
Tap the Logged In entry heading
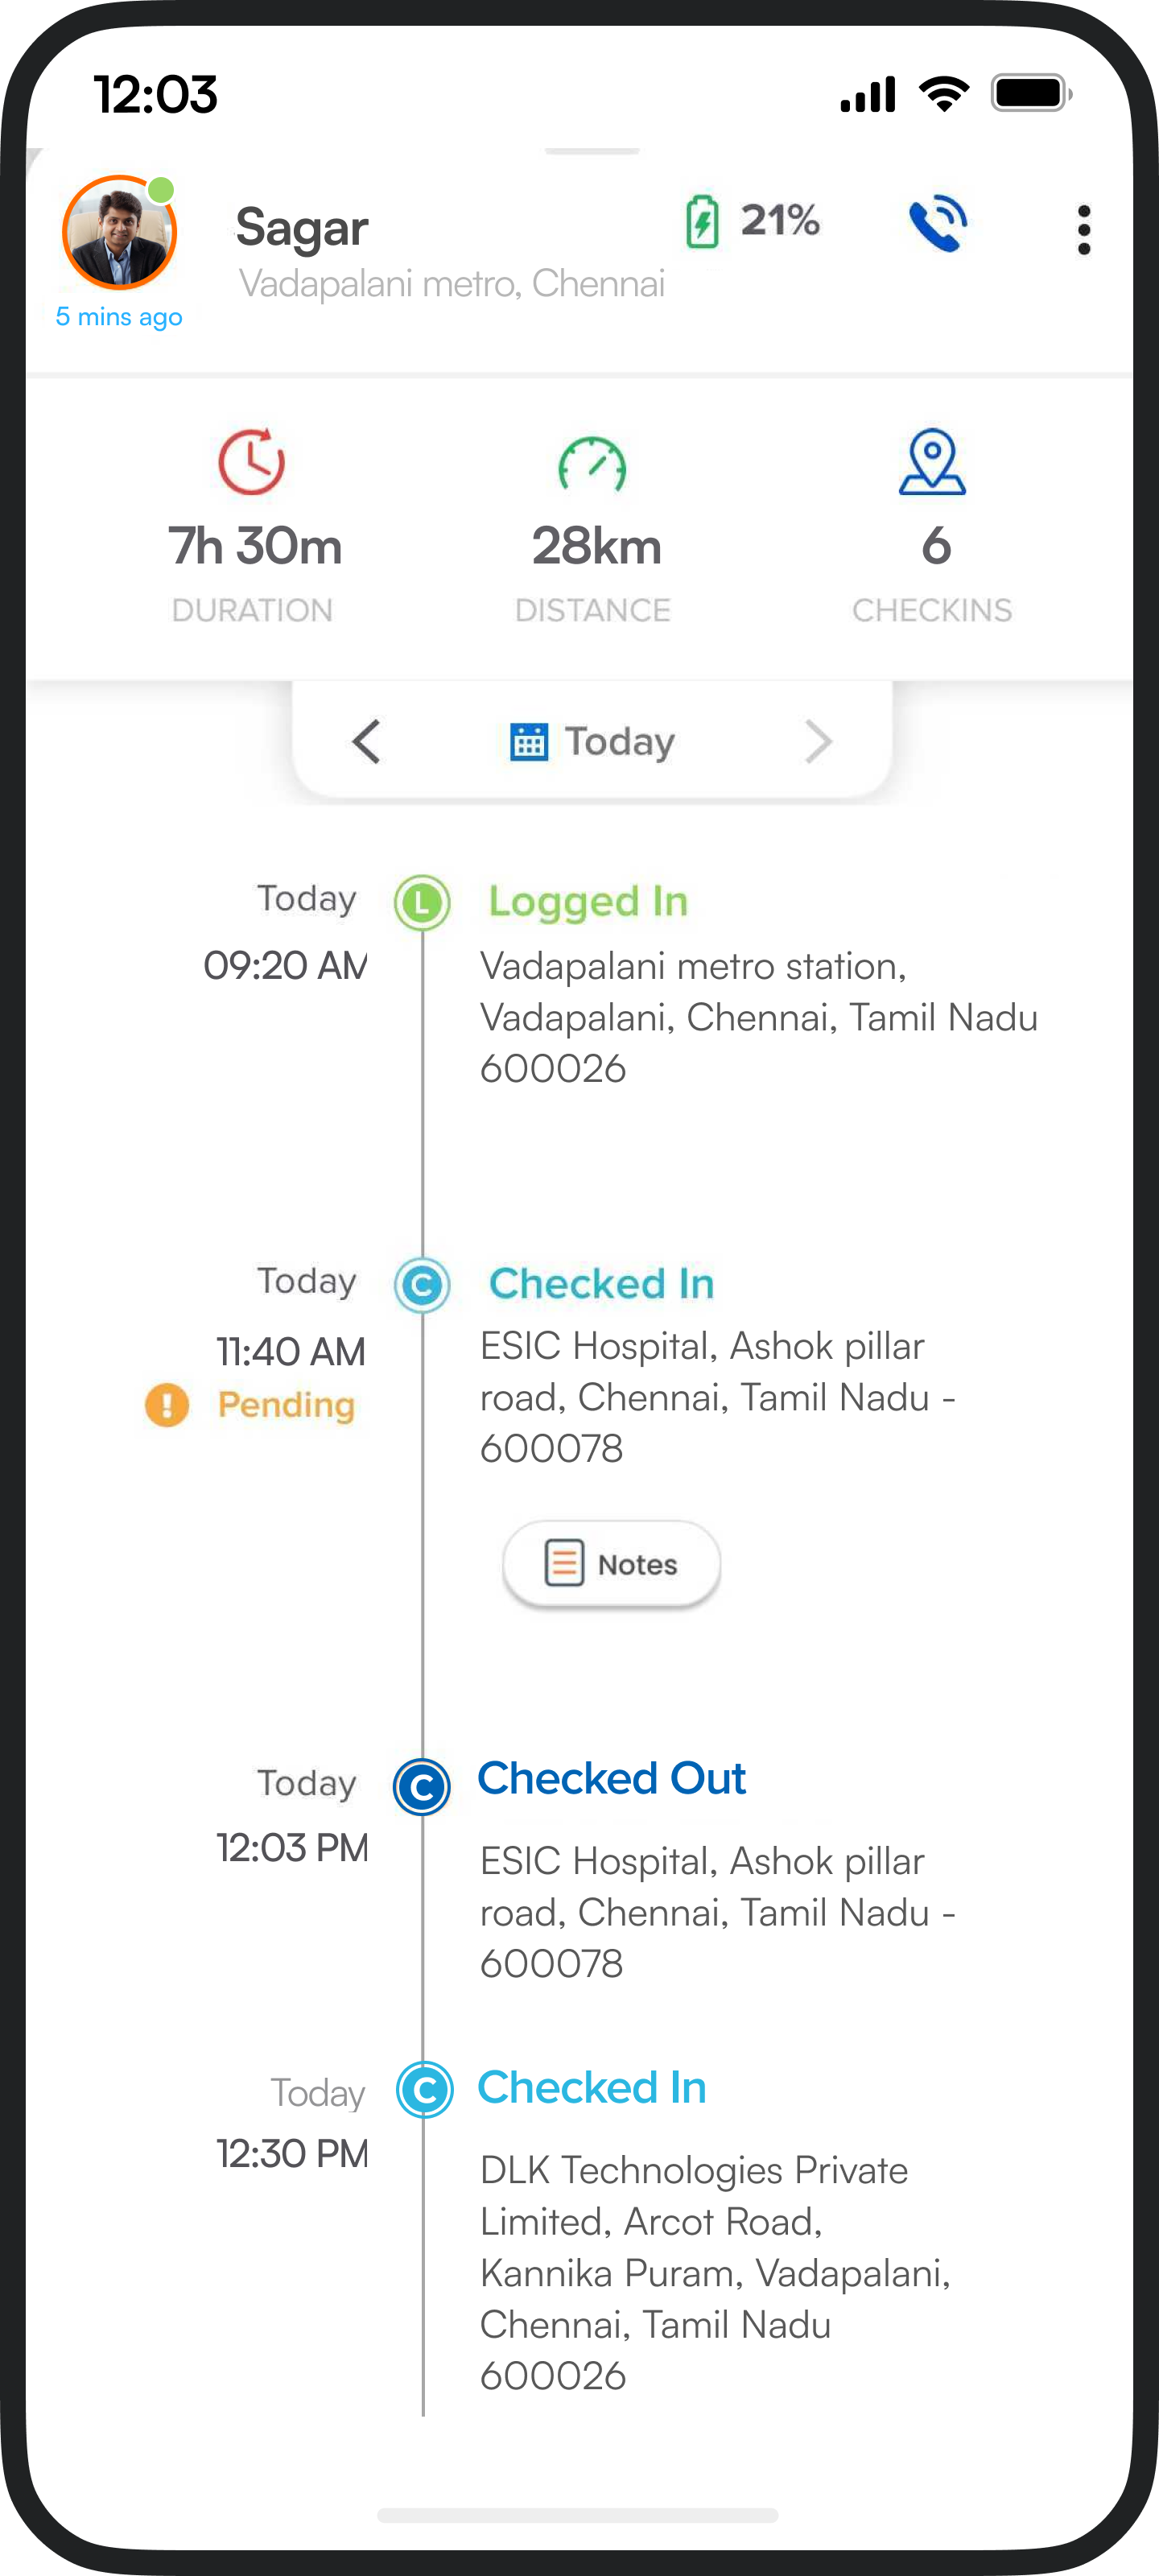588,902
